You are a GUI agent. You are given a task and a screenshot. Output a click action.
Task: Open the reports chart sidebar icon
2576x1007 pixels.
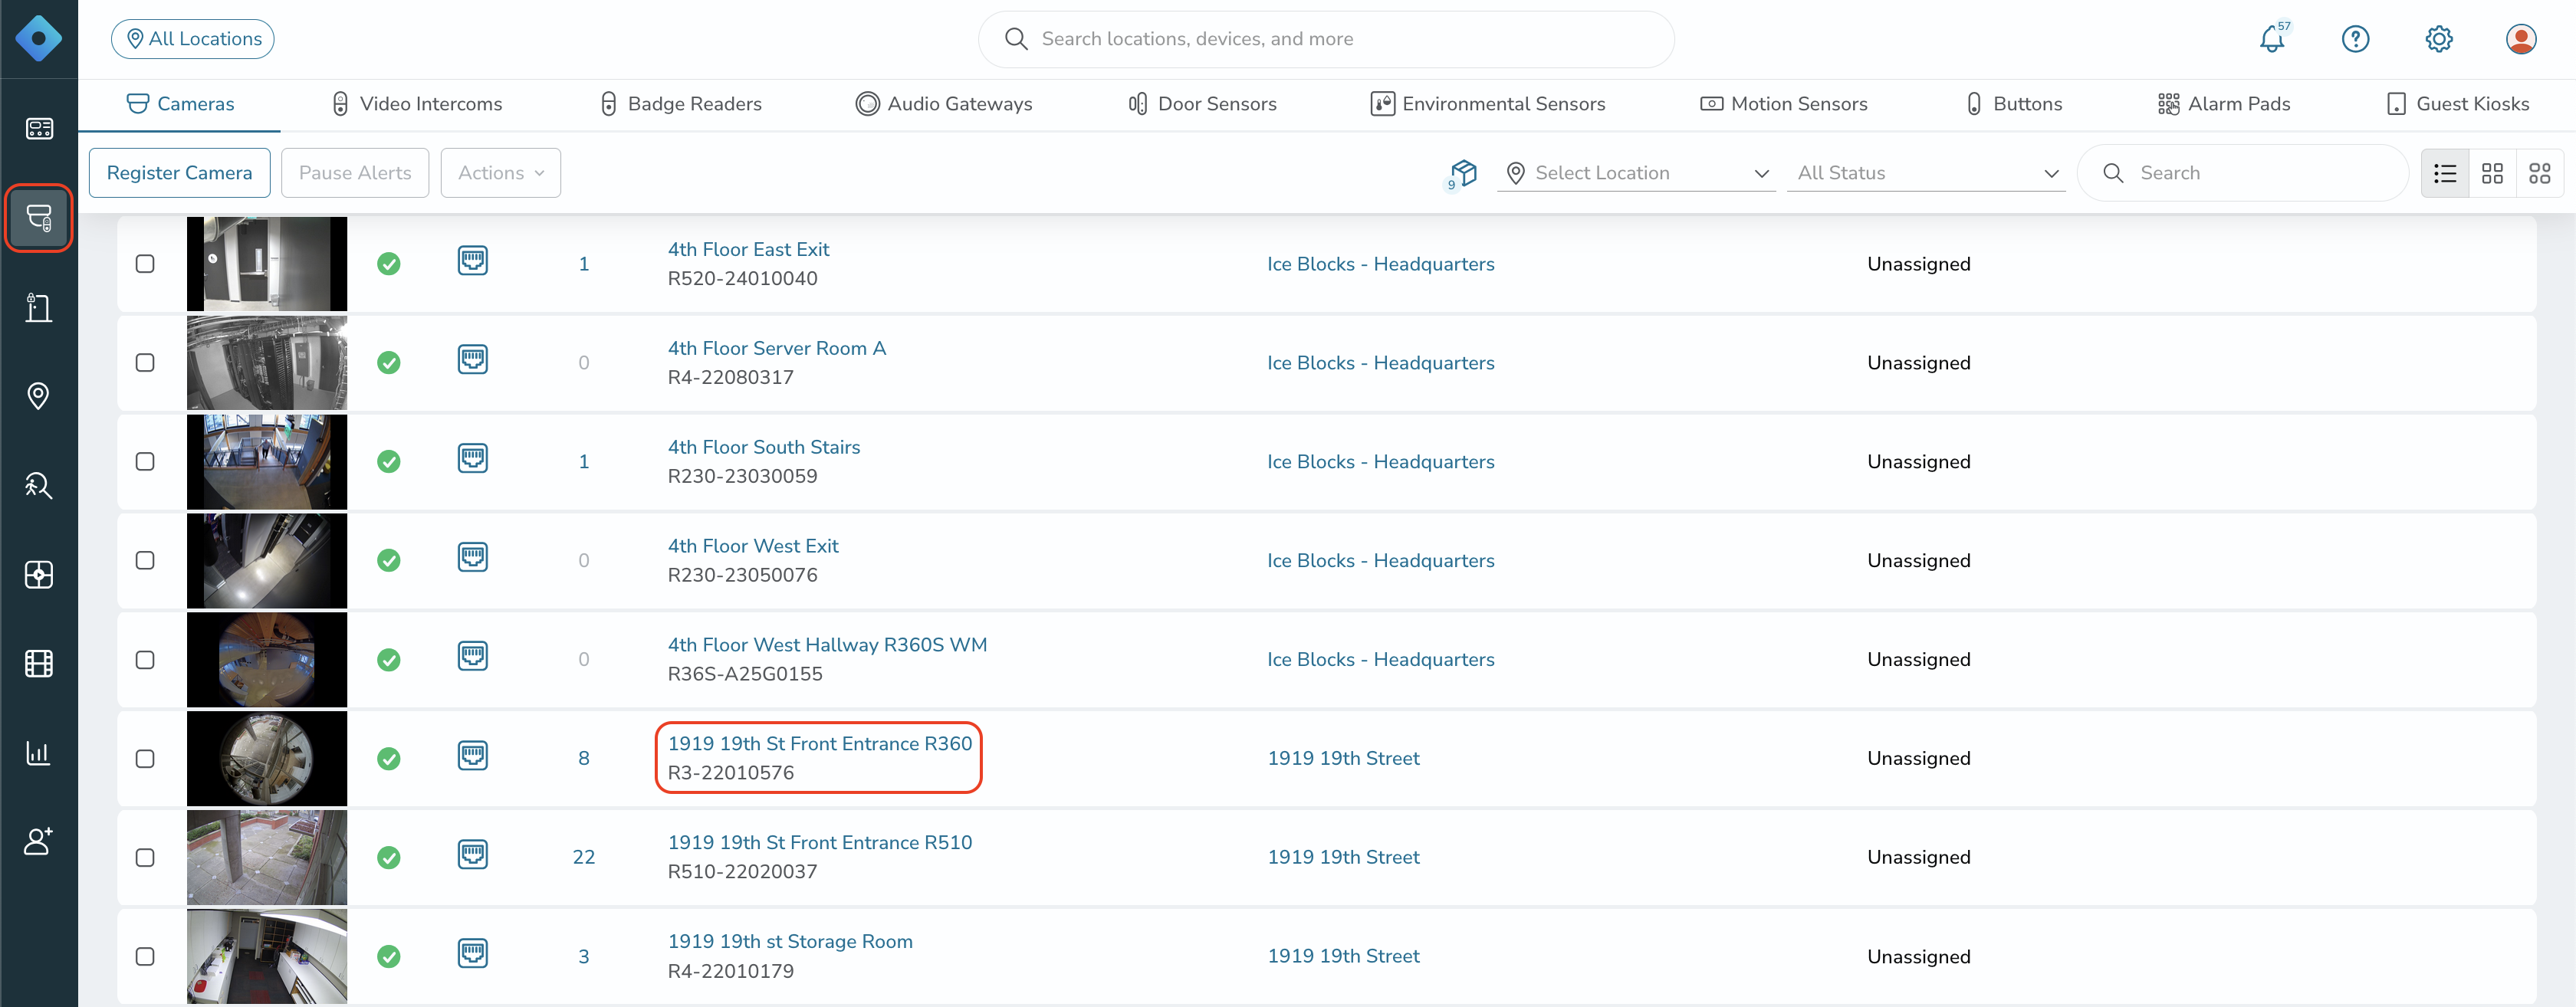[39, 752]
